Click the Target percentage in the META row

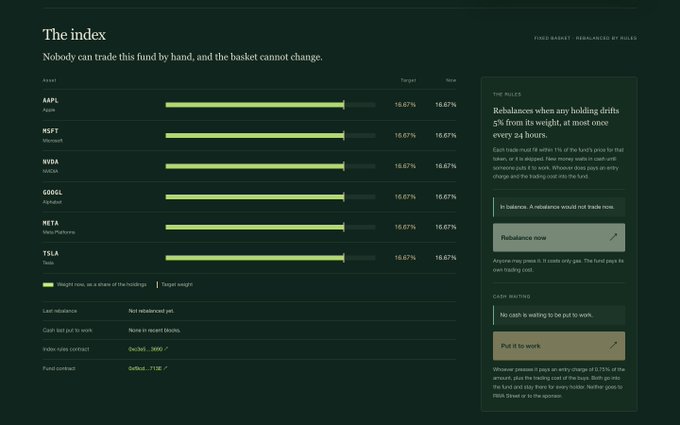(405, 227)
